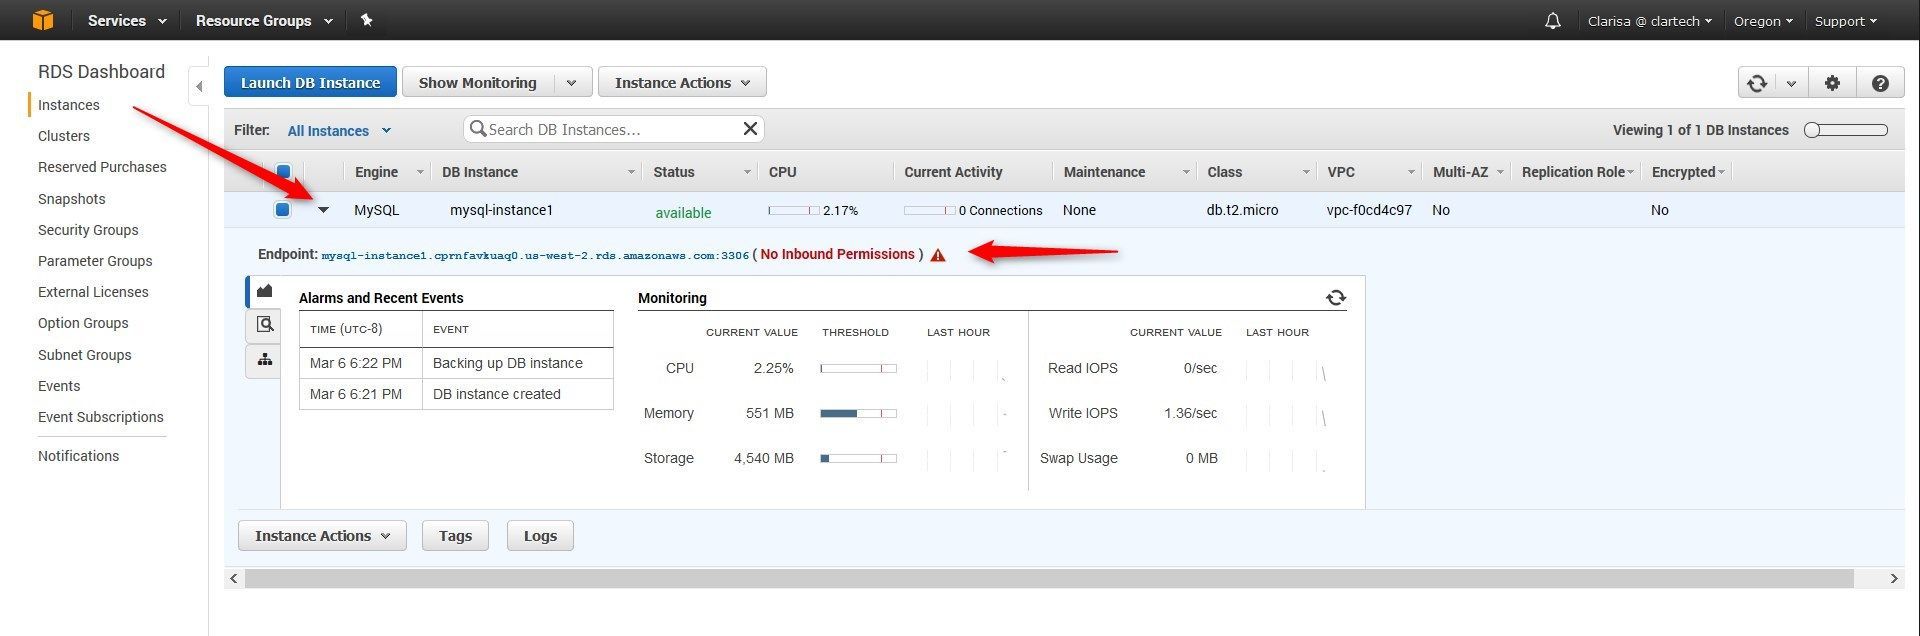Open the Support dropdown menu
The image size is (1920, 636).
tap(1846, 21)
